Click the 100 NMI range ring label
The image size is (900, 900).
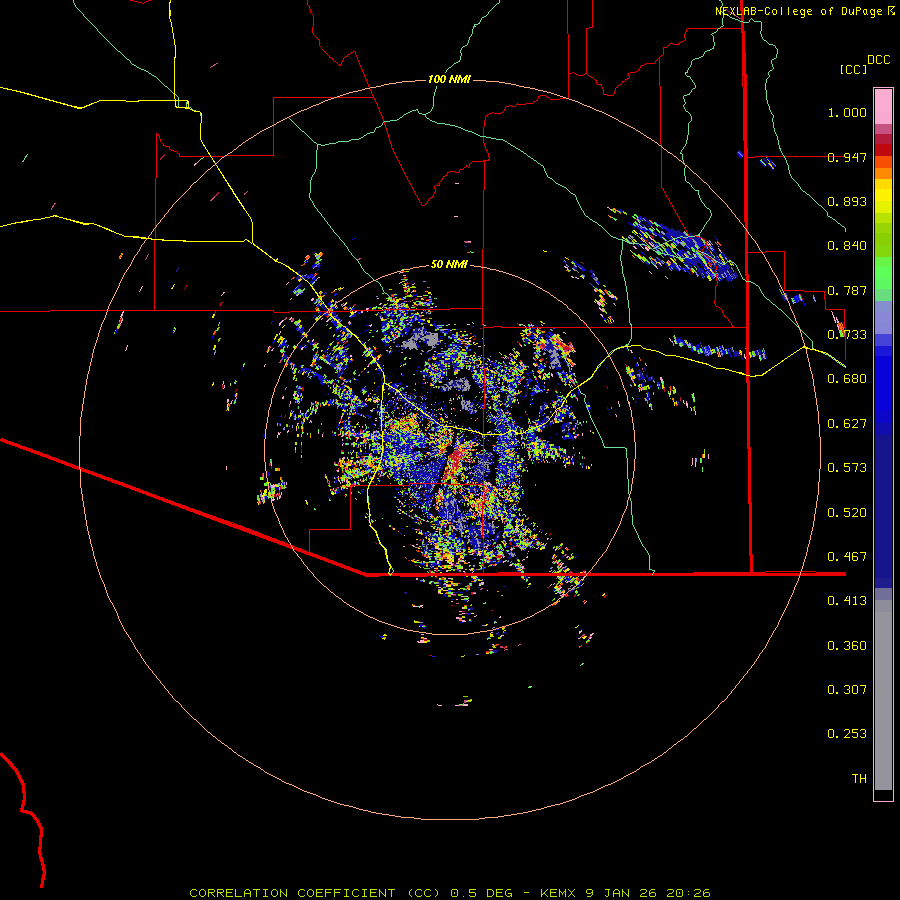tap(449, 79)
